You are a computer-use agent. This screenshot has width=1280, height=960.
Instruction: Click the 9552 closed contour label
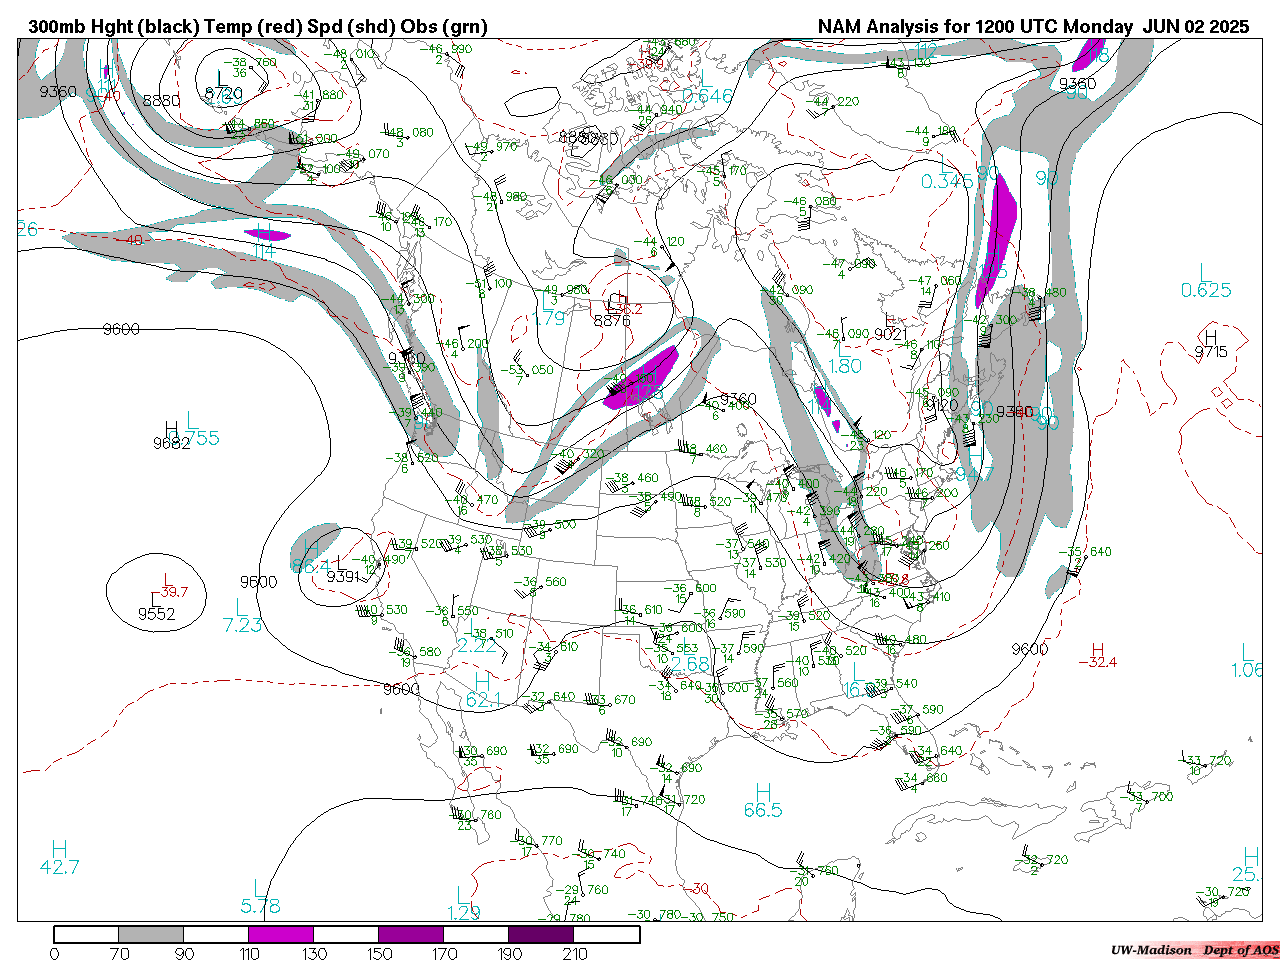coord(157,614)
